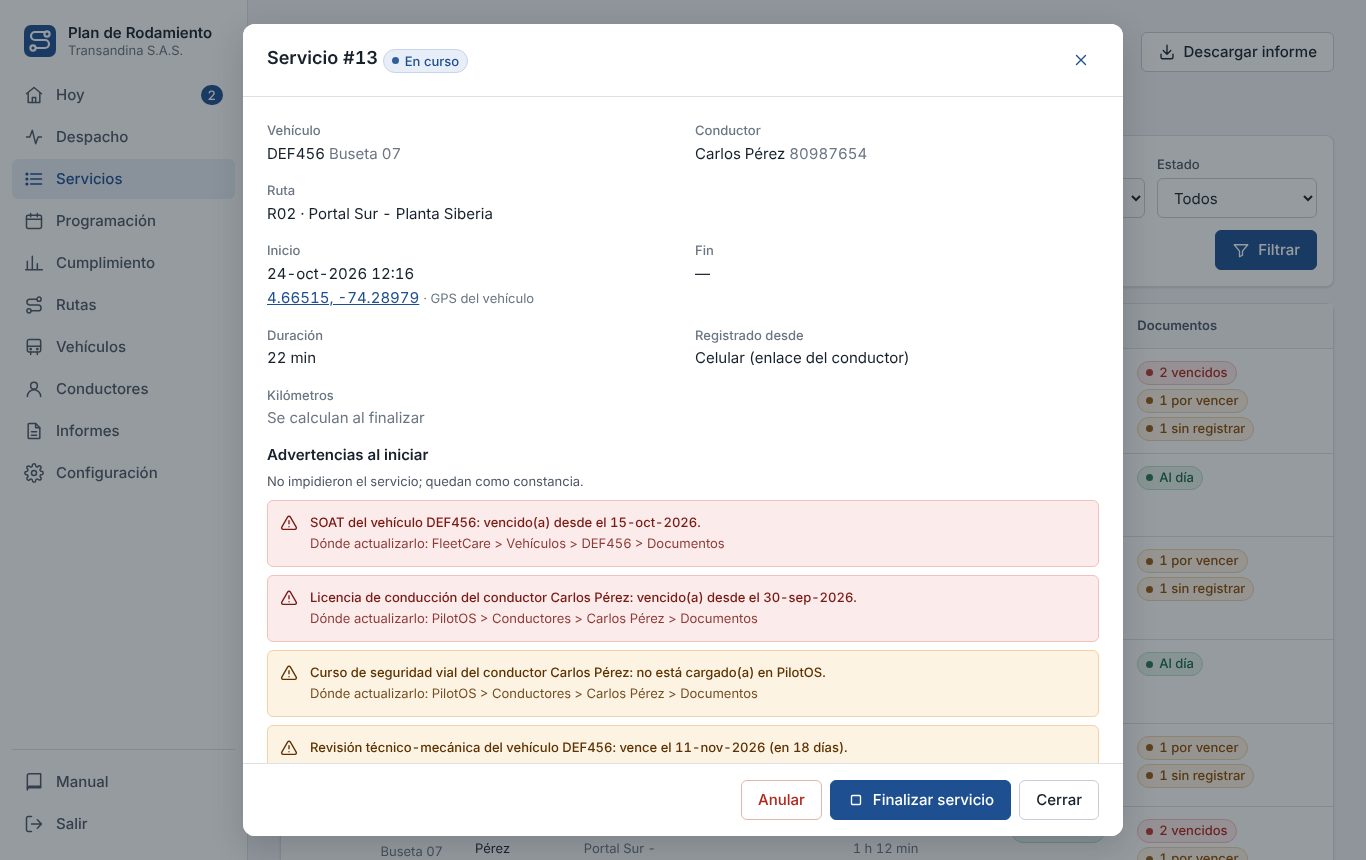
Task: Select the Despacho activity icon
Action: pos(34,137)
